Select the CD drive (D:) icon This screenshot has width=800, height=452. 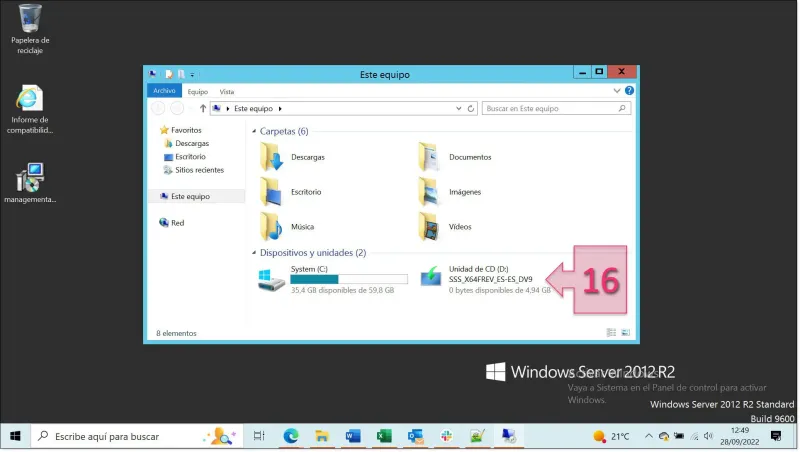[x=431, y=277]
